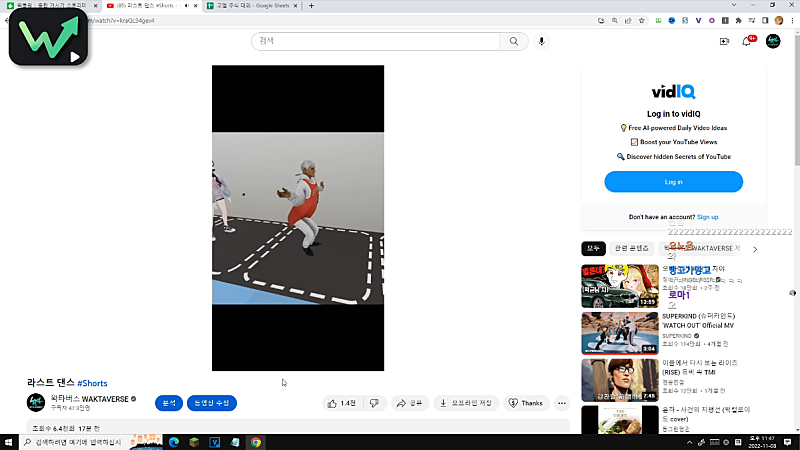Open the WAKTAVERSE channel name link

coord(89,399)
